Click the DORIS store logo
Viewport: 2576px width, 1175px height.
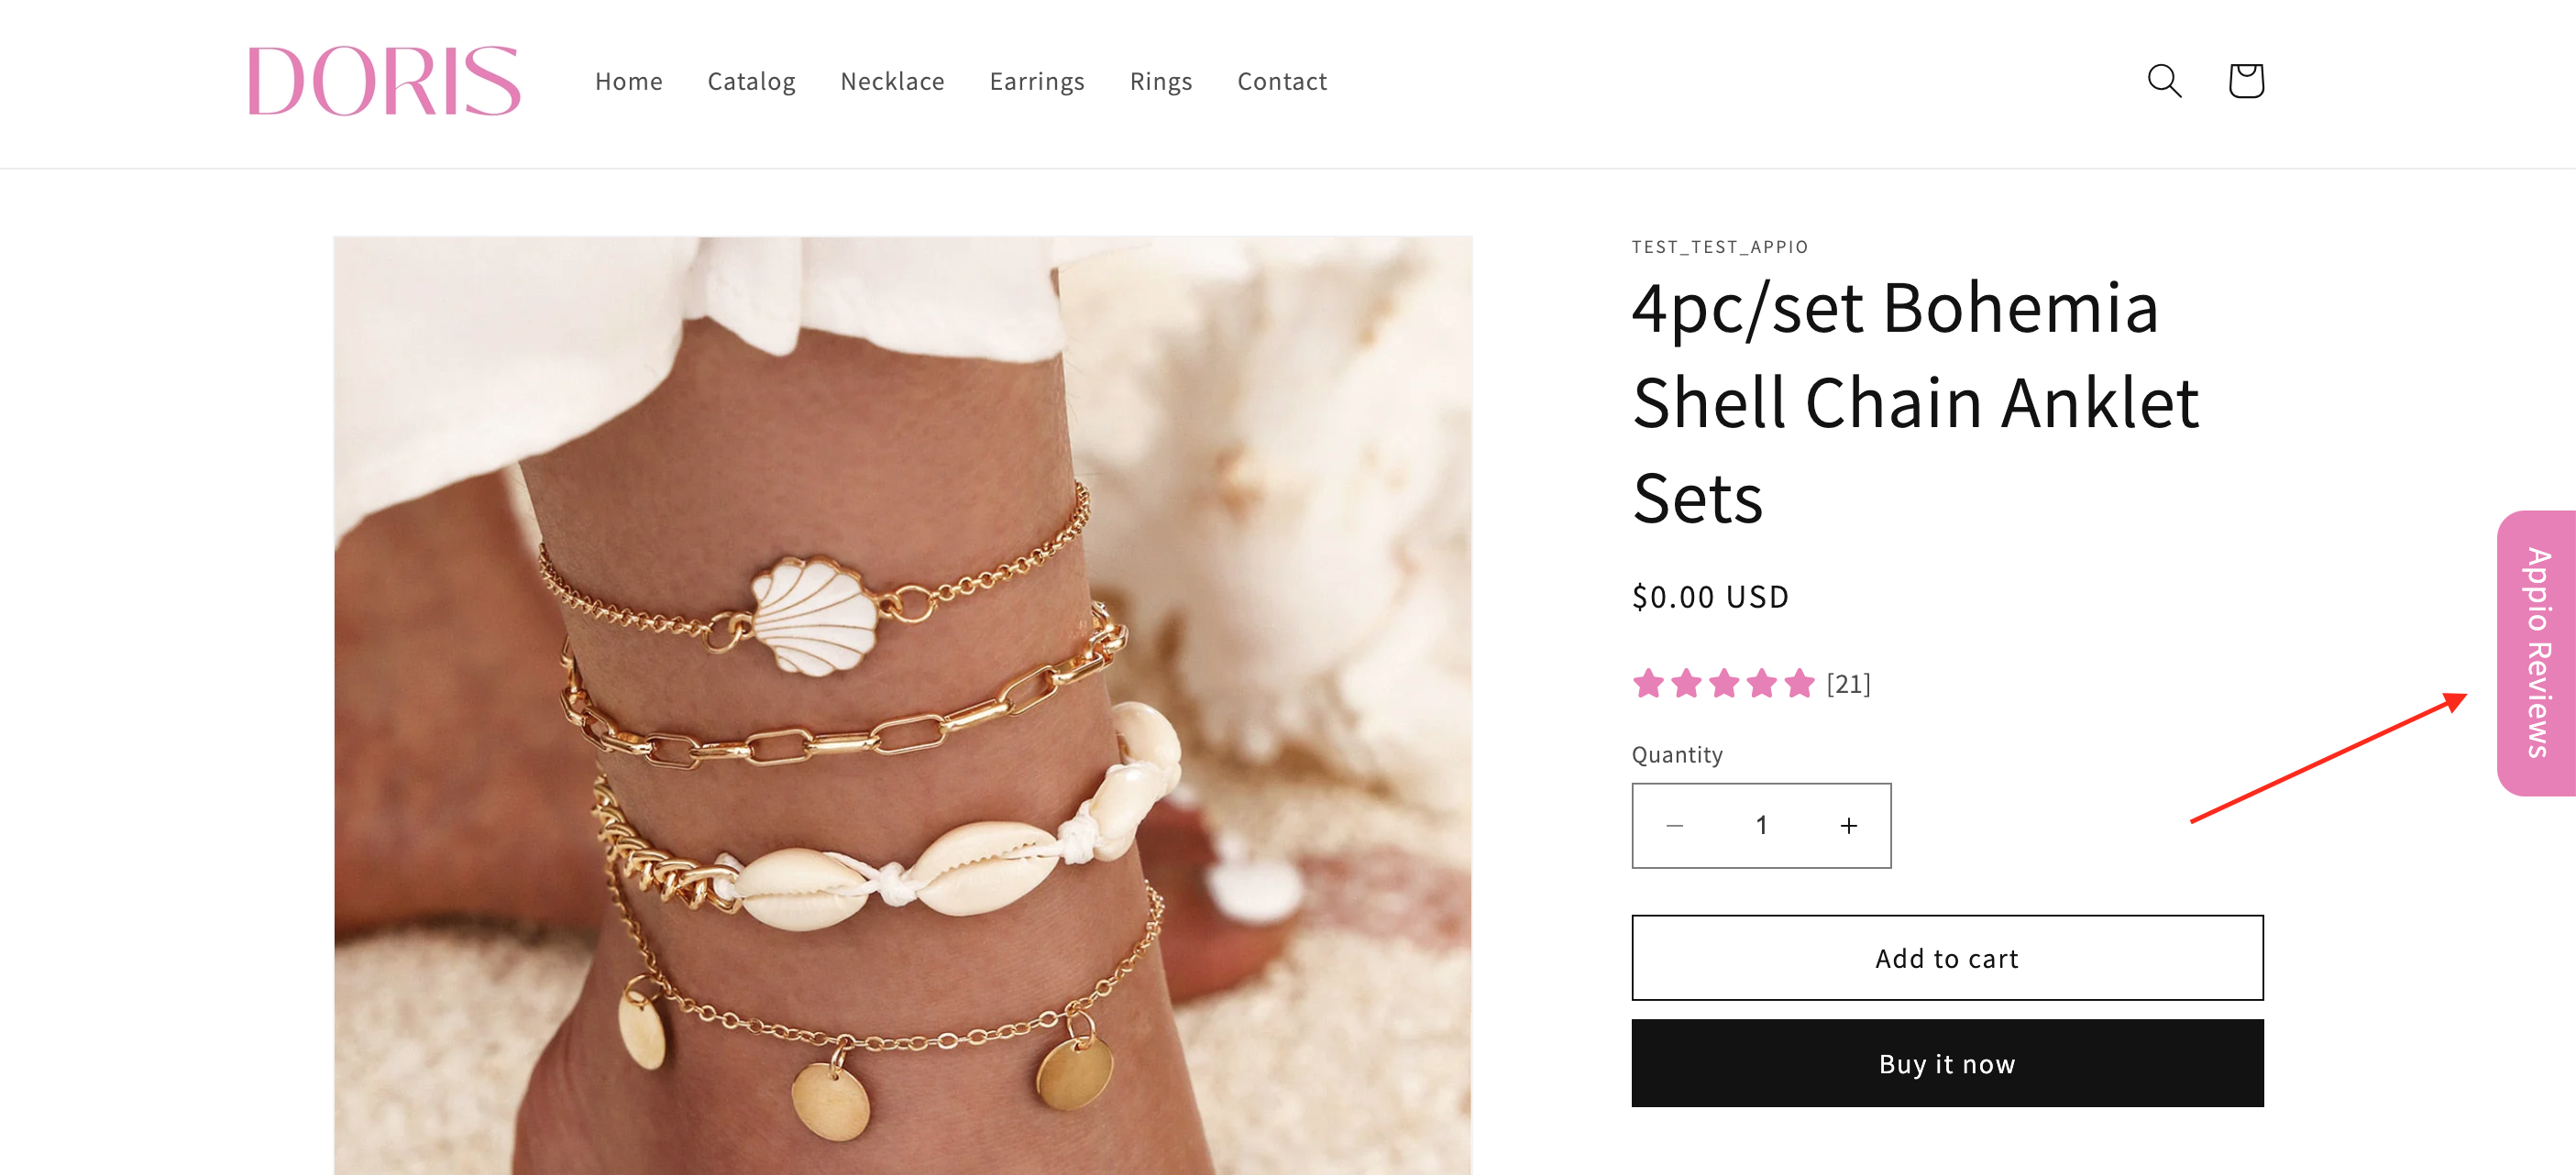pyautogui.click(x=384, y=81)
